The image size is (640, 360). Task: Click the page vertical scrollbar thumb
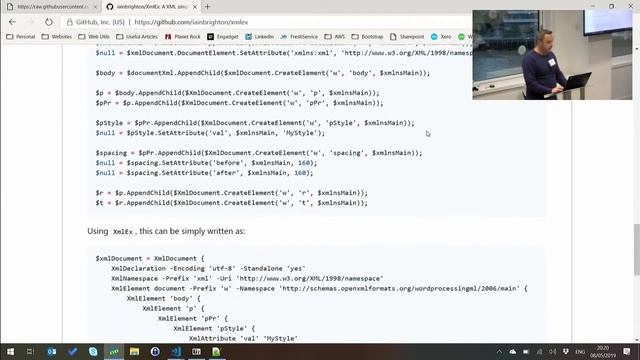click(636, 250)
